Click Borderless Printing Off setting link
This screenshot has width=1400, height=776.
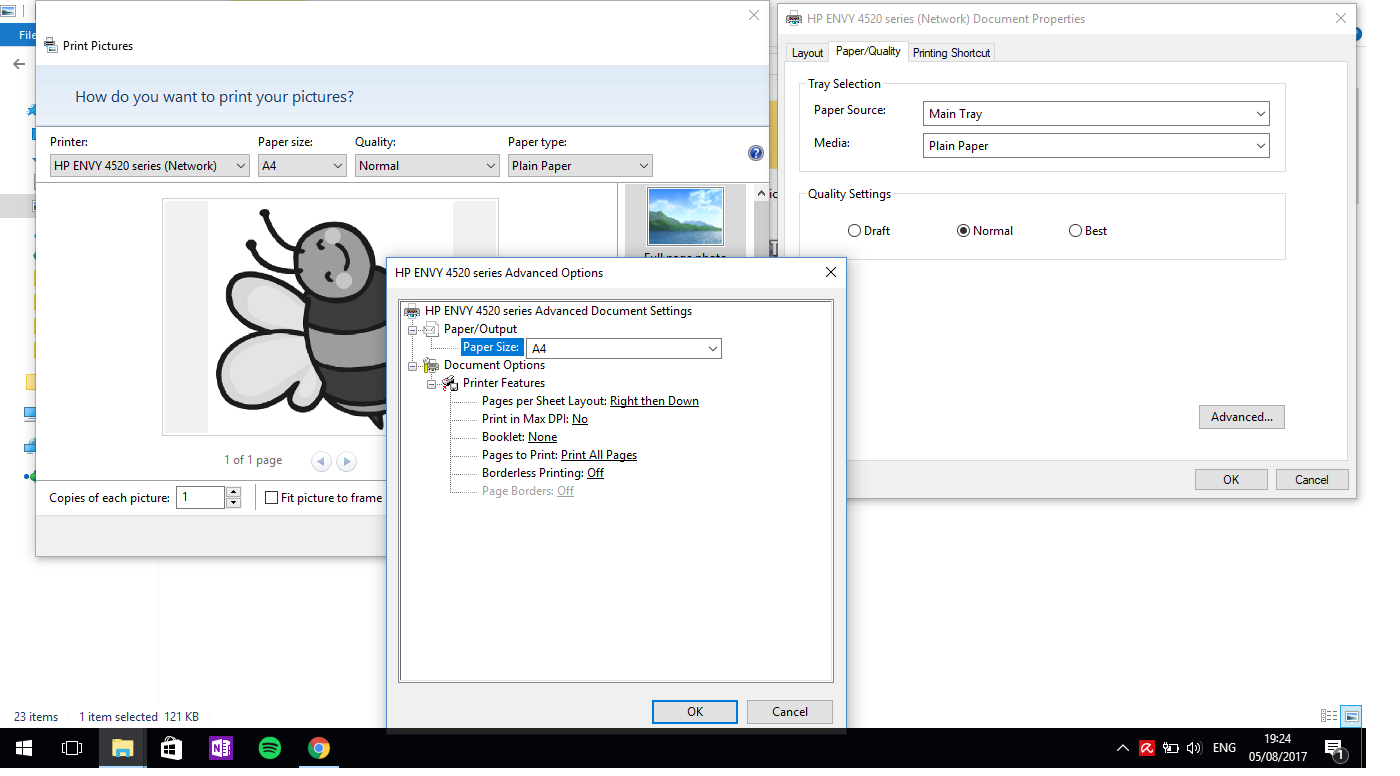coord(595,473)
